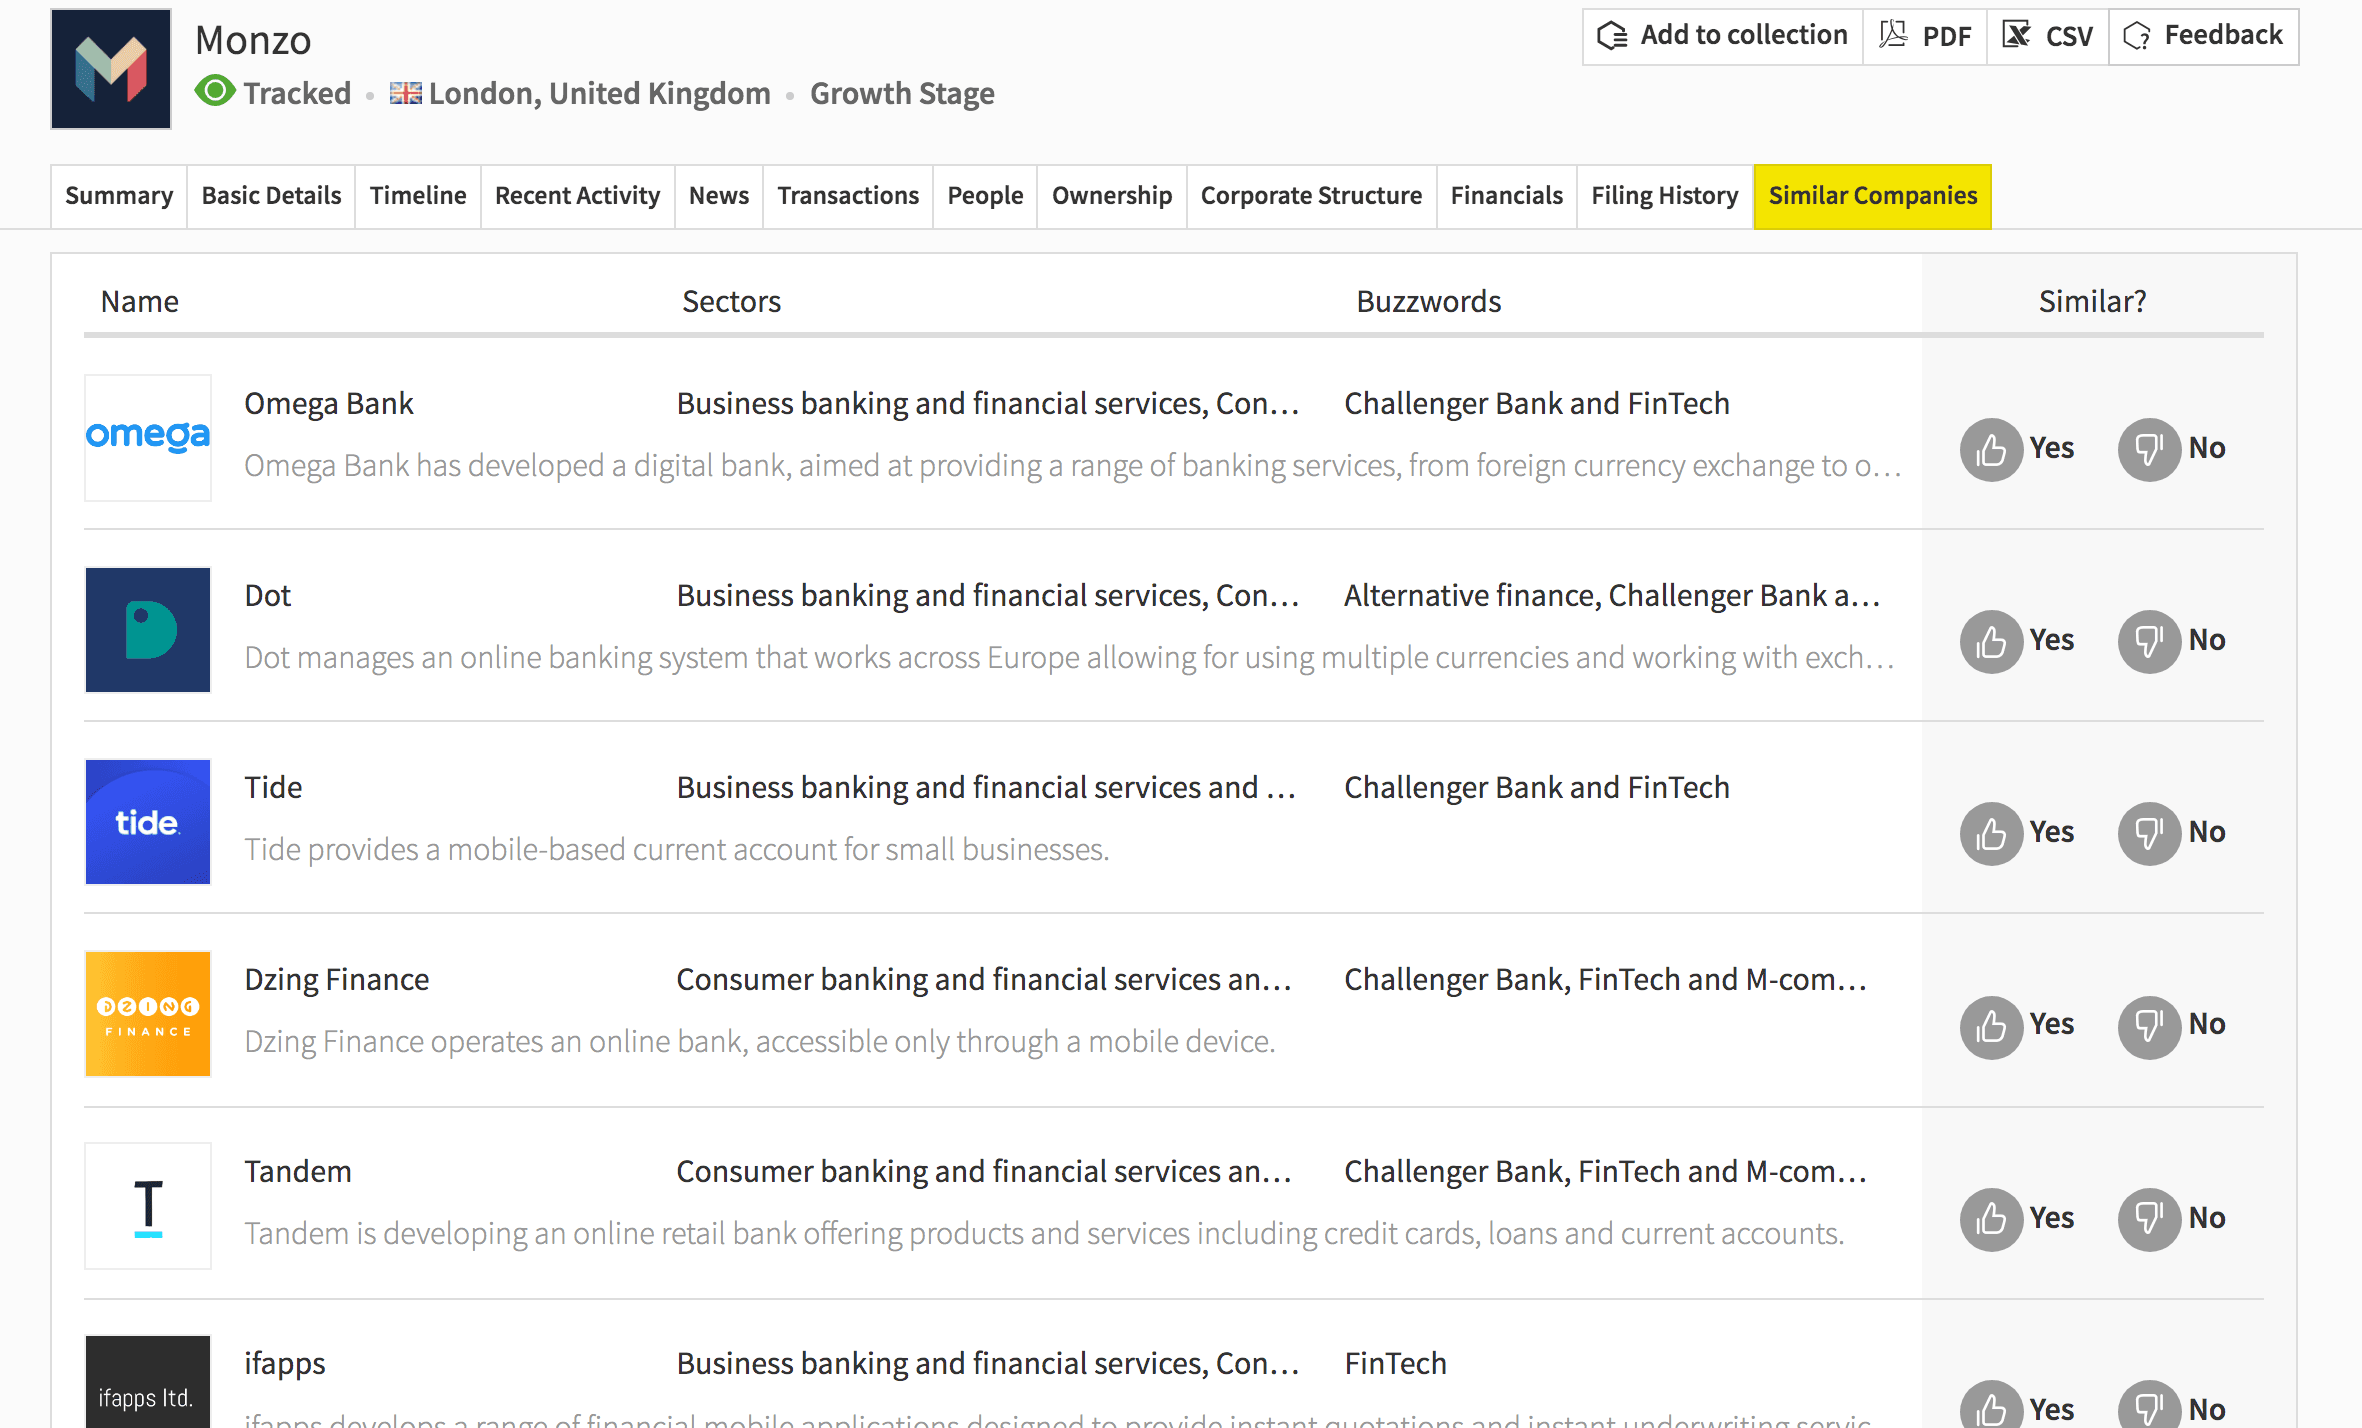This screenshot has width=2362, height=1428.
Task: Click the Sectors column header
Action: tap(731, 301)
